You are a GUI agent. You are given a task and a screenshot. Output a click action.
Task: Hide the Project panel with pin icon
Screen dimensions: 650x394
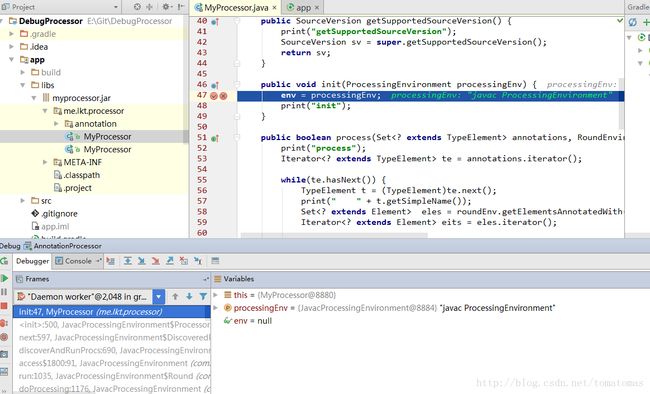pos(181,7)
